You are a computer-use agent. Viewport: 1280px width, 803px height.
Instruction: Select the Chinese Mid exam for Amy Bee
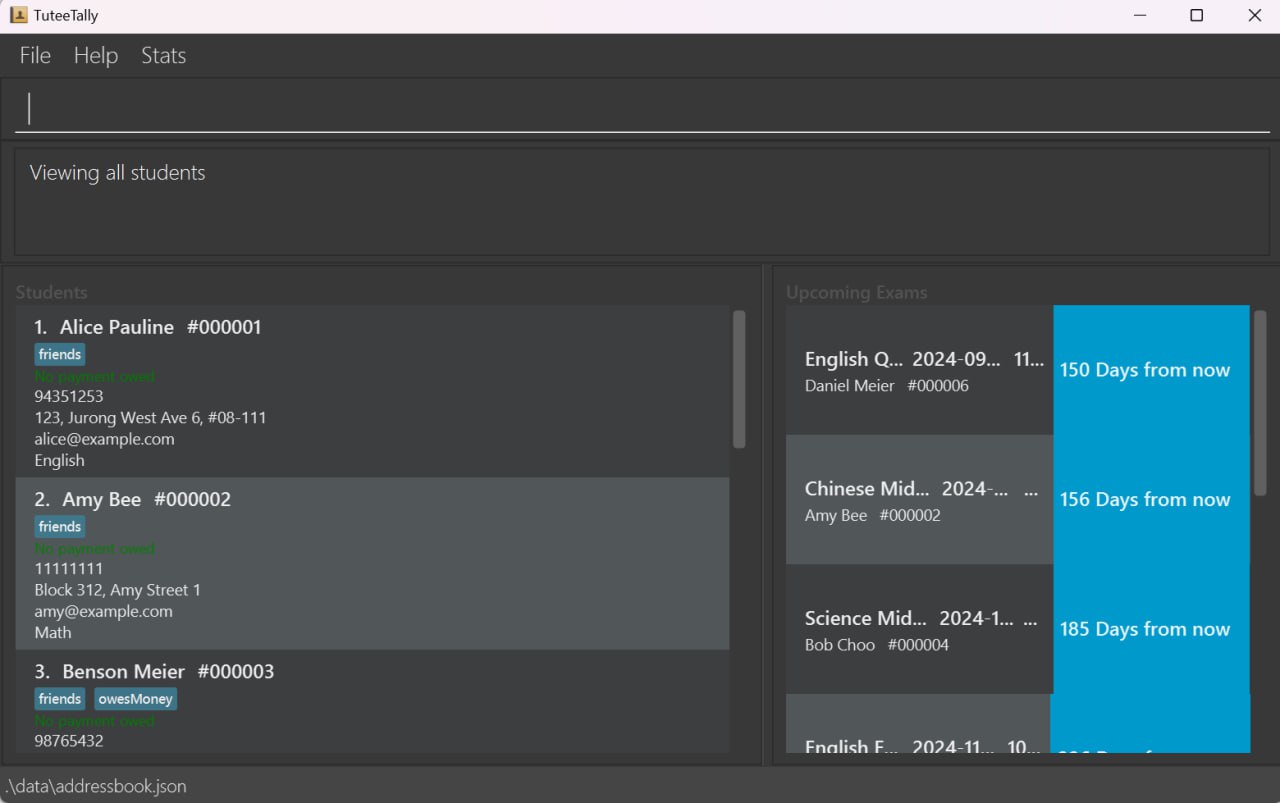918,500
